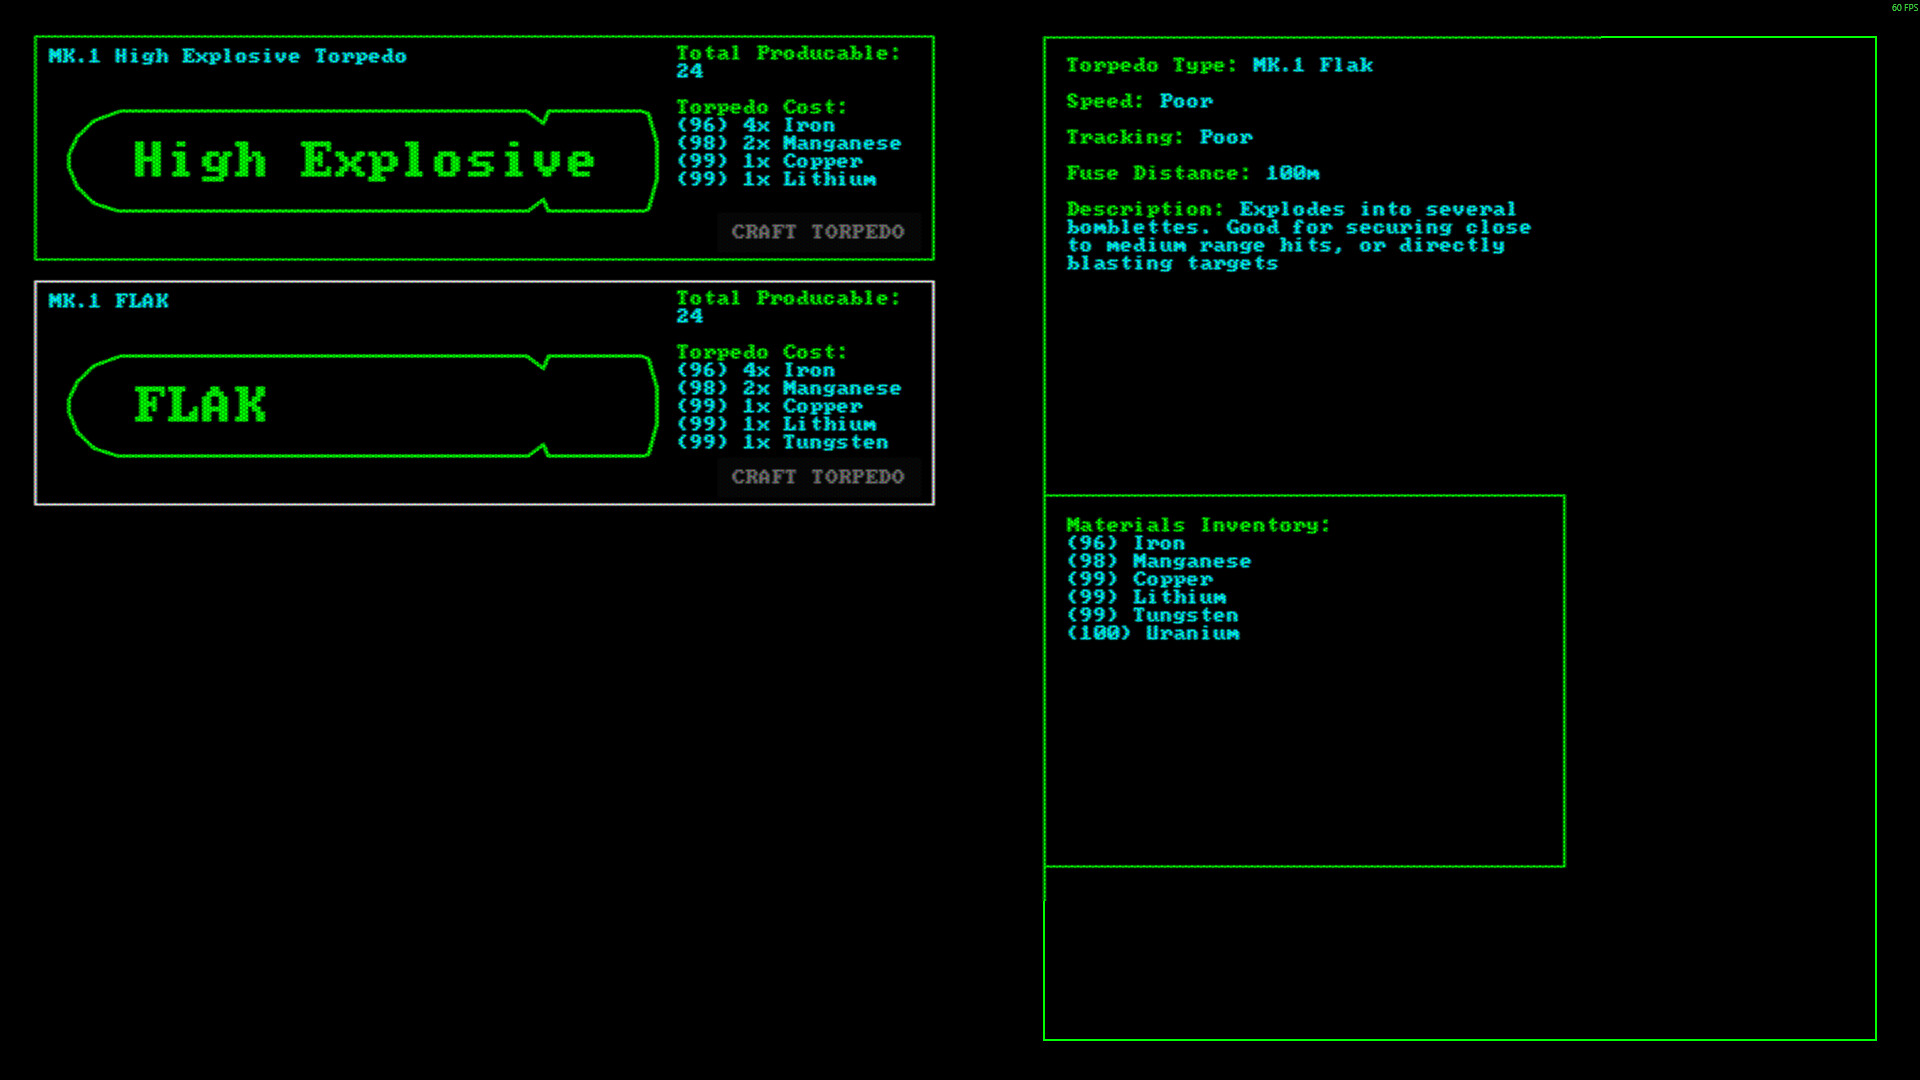Click Uranium in the Materials Inventory

click(1152, 633)
